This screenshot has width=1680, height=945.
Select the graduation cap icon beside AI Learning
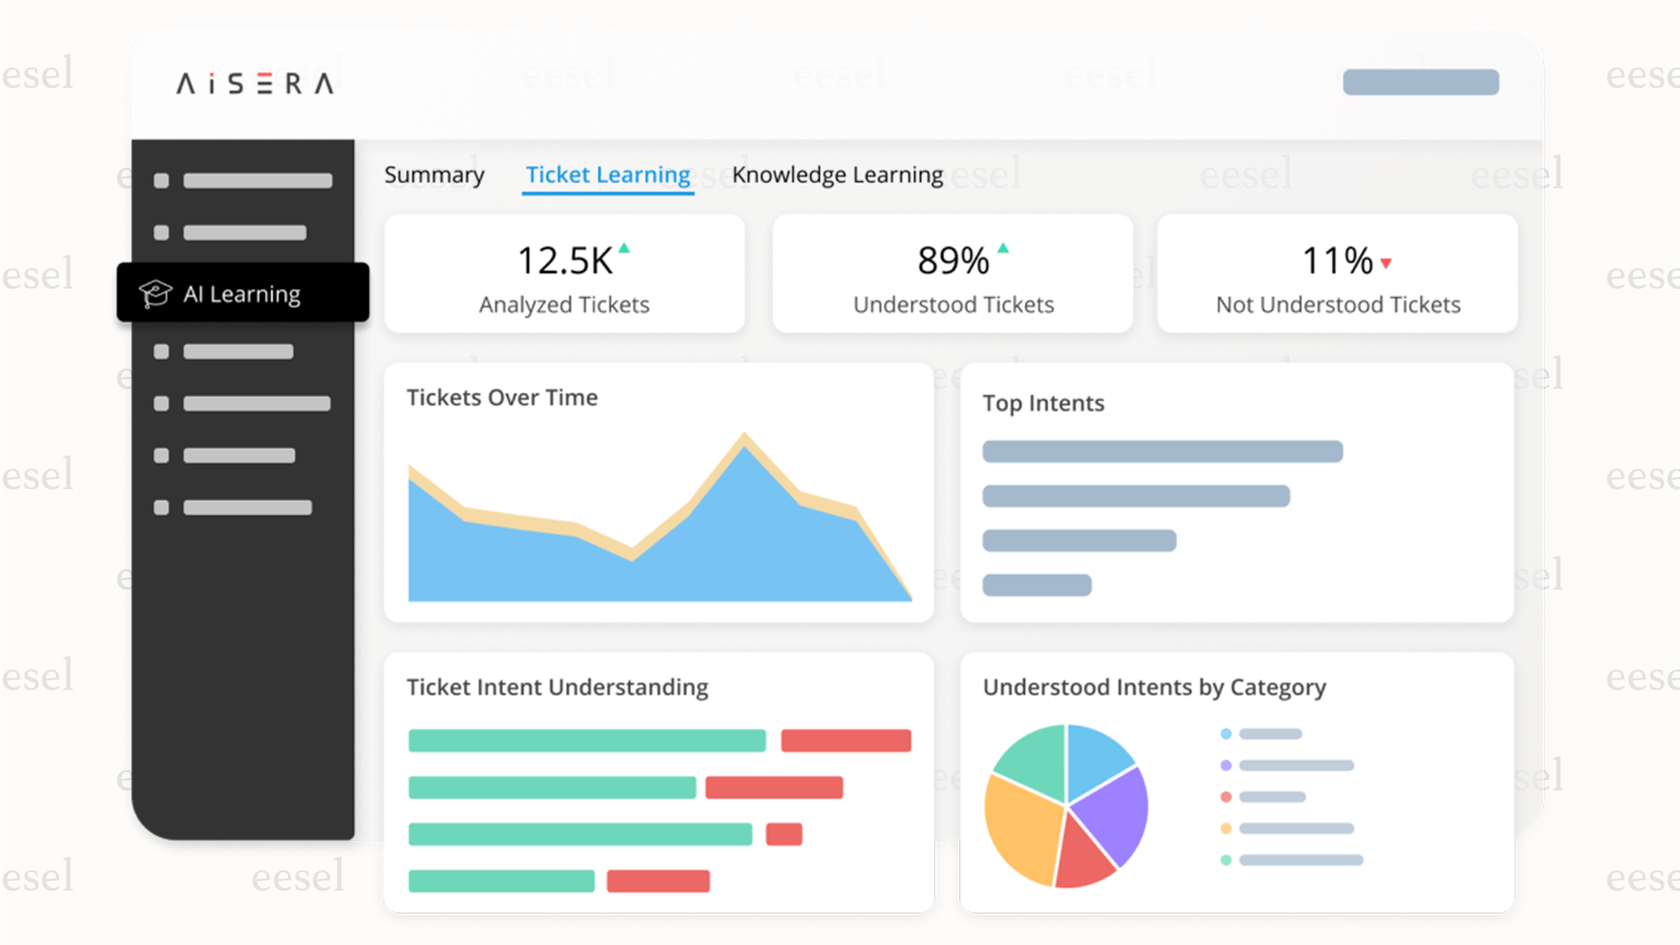[x=156, y=293]
